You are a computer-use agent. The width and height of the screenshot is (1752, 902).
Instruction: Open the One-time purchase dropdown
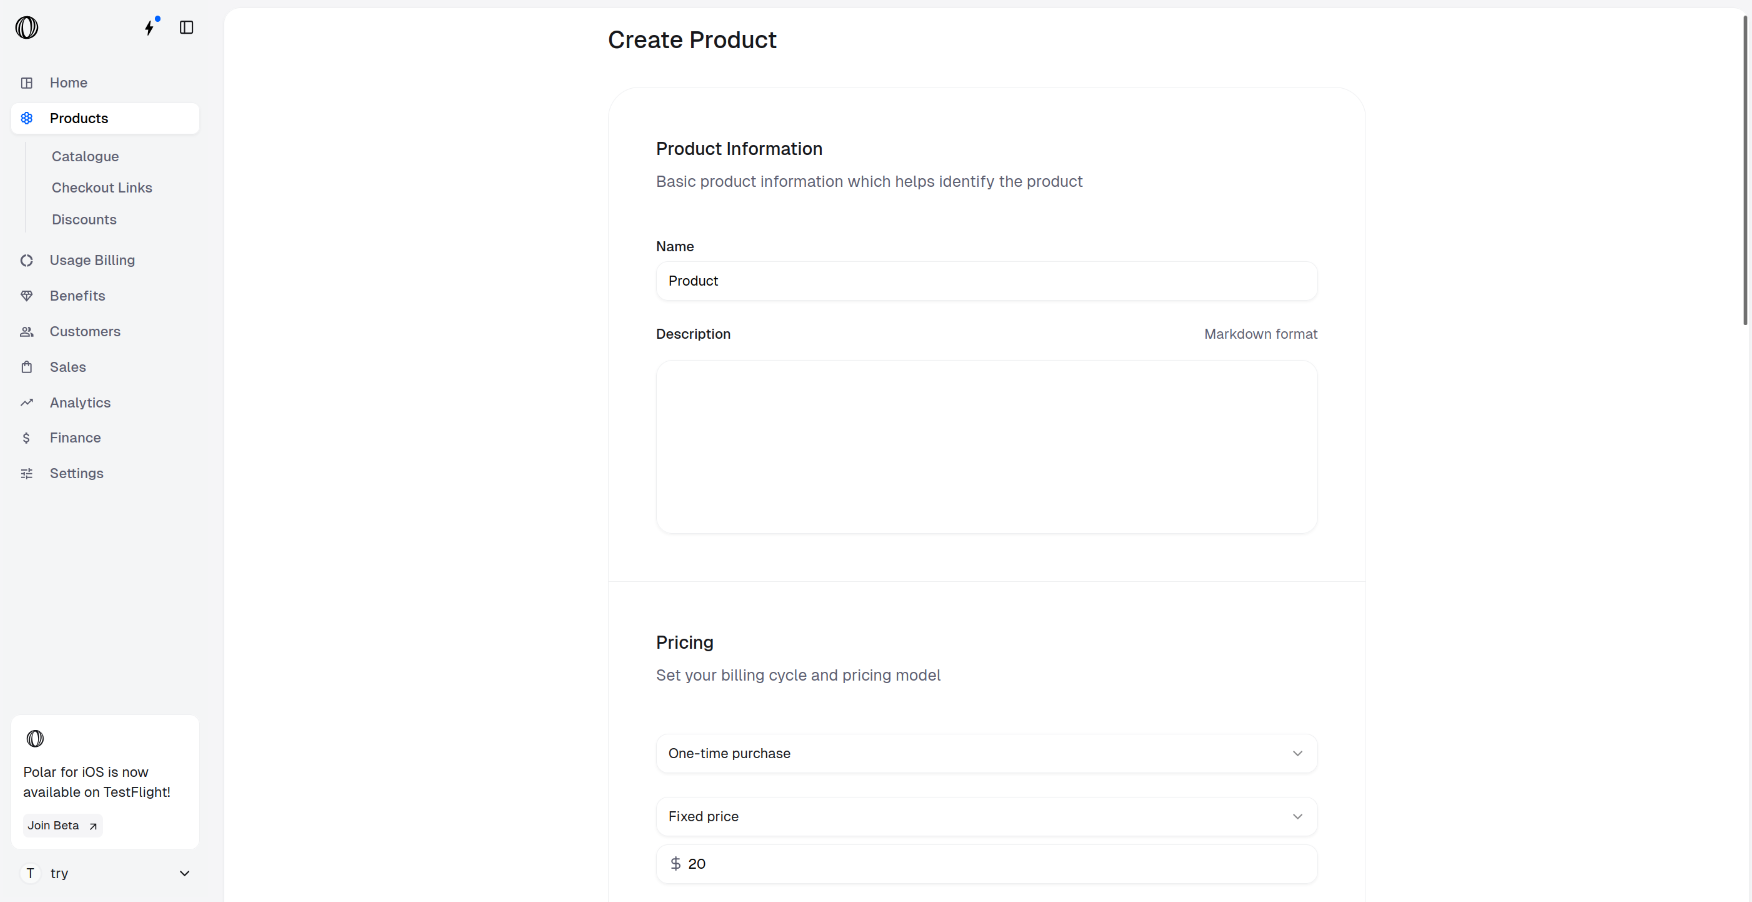986,754
